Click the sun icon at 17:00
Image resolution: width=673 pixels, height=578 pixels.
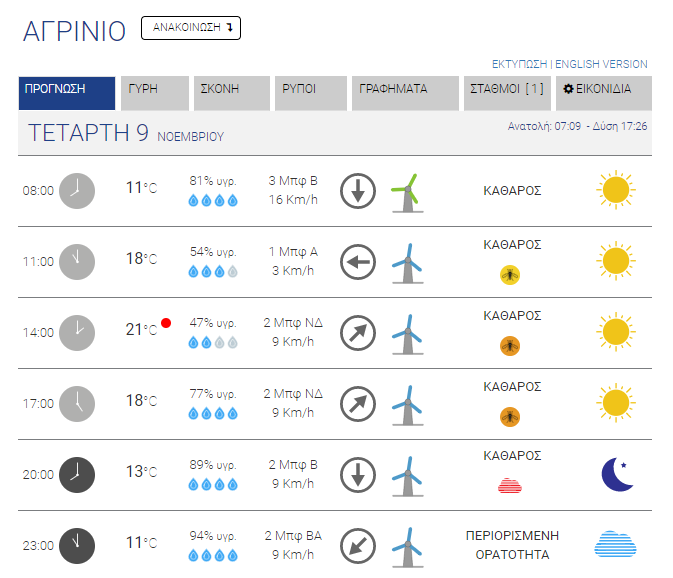[616, 403]
